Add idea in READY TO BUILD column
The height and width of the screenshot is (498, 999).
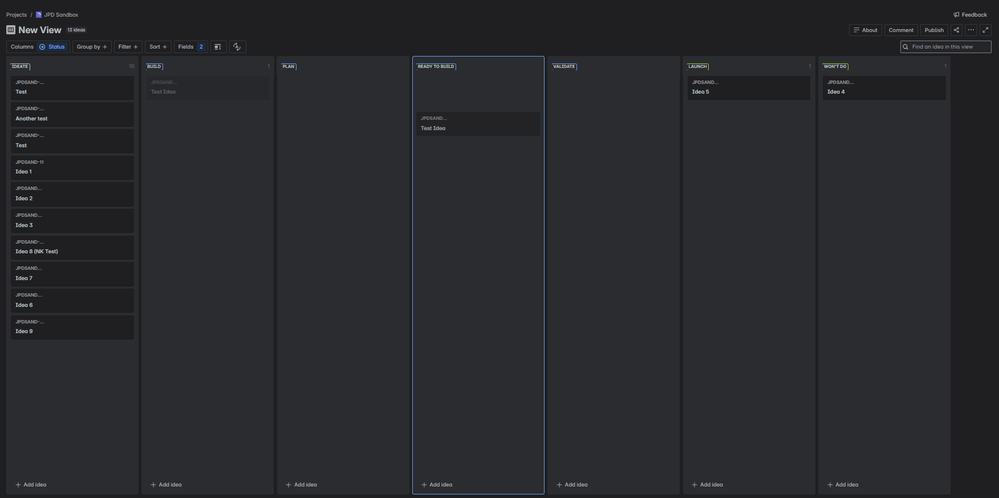pos(436,485)
